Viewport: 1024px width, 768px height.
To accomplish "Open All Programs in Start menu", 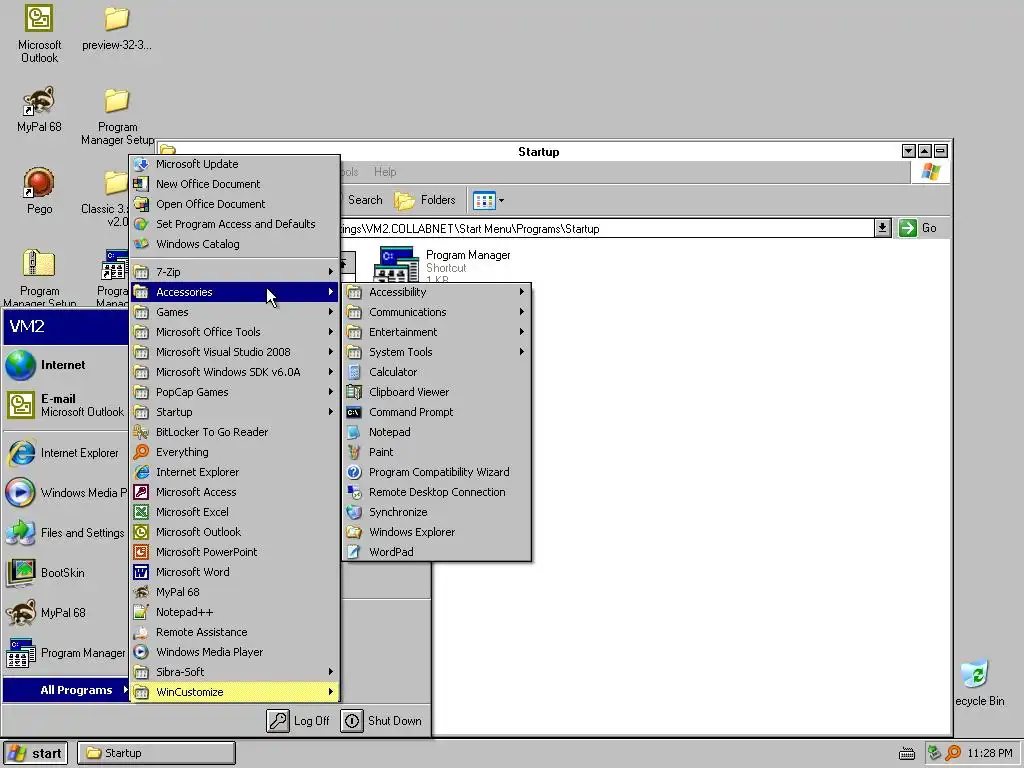I will coord(65,690).
